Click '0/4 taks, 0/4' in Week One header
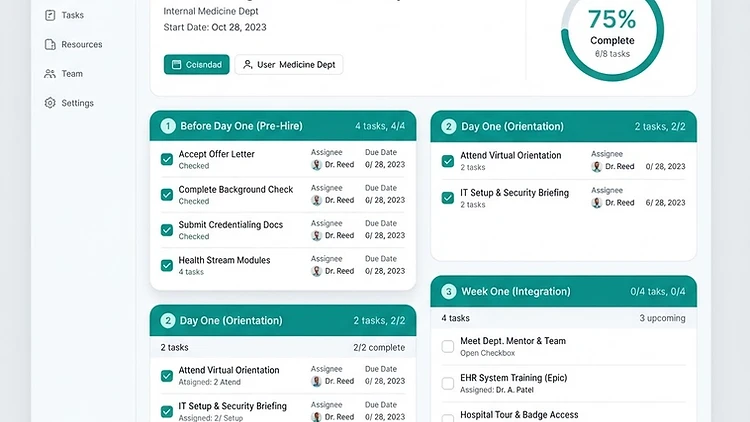 tap(658, 292)
